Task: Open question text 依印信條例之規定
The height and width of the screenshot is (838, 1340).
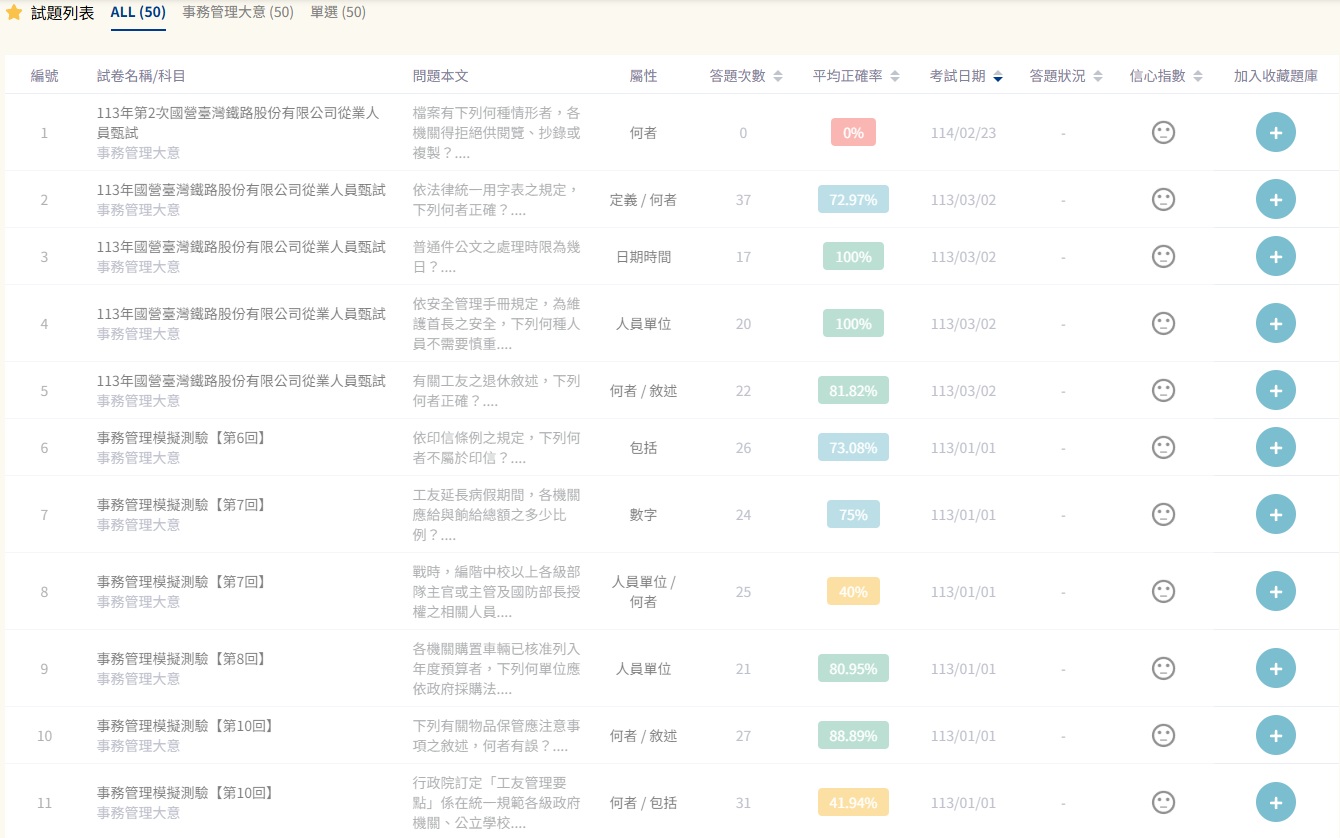Action: (496, 448)
